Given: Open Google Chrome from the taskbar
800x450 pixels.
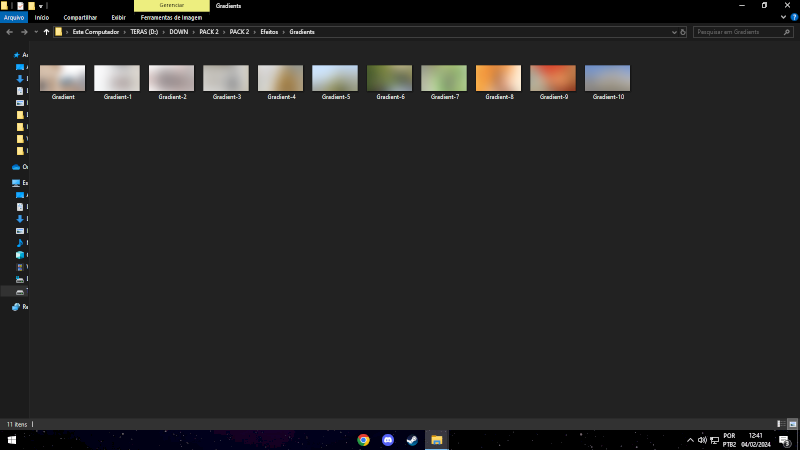Looking at the screenshot, I should tap(363, 440).
